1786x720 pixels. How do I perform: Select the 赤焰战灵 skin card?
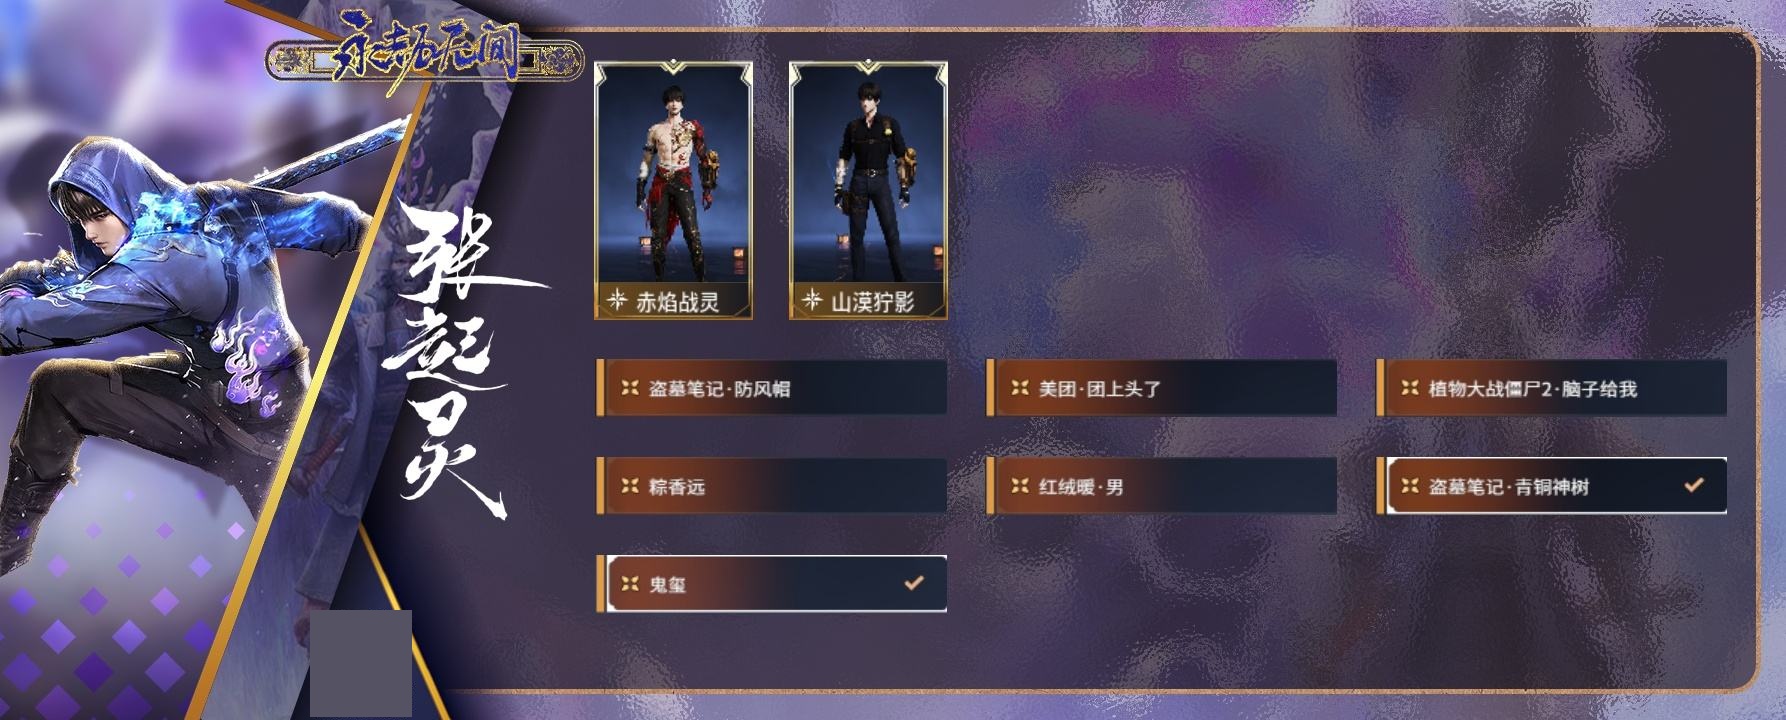[x=674, y=191]
